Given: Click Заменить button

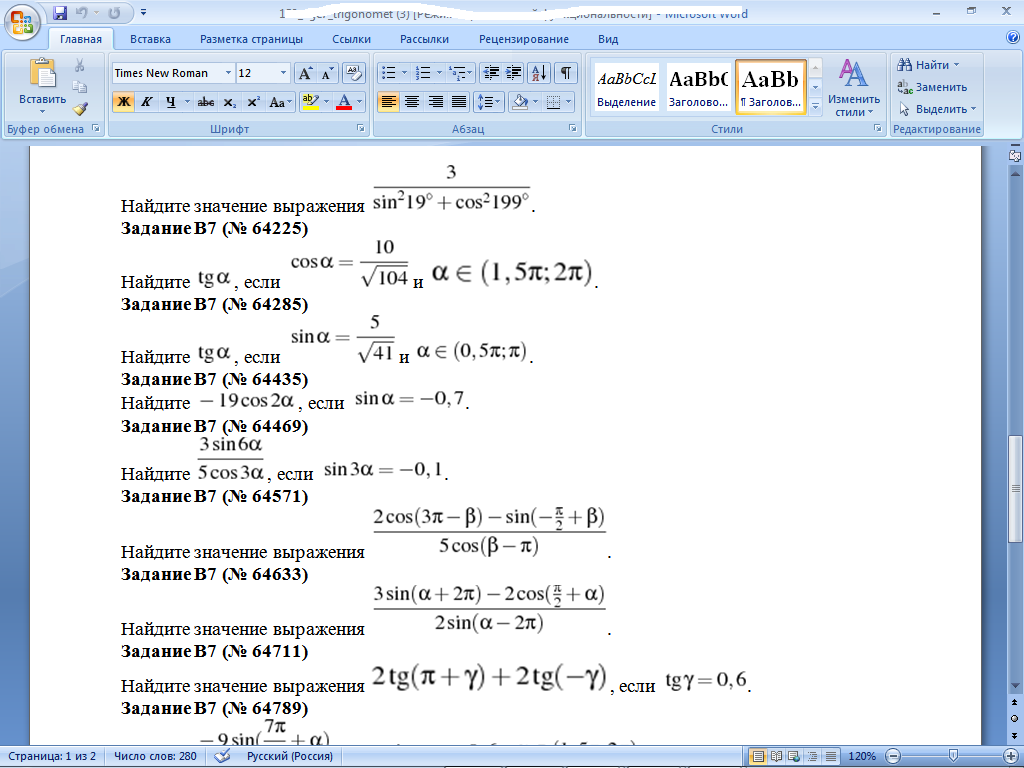Looking at the screenshot, I should coord(933,87).
